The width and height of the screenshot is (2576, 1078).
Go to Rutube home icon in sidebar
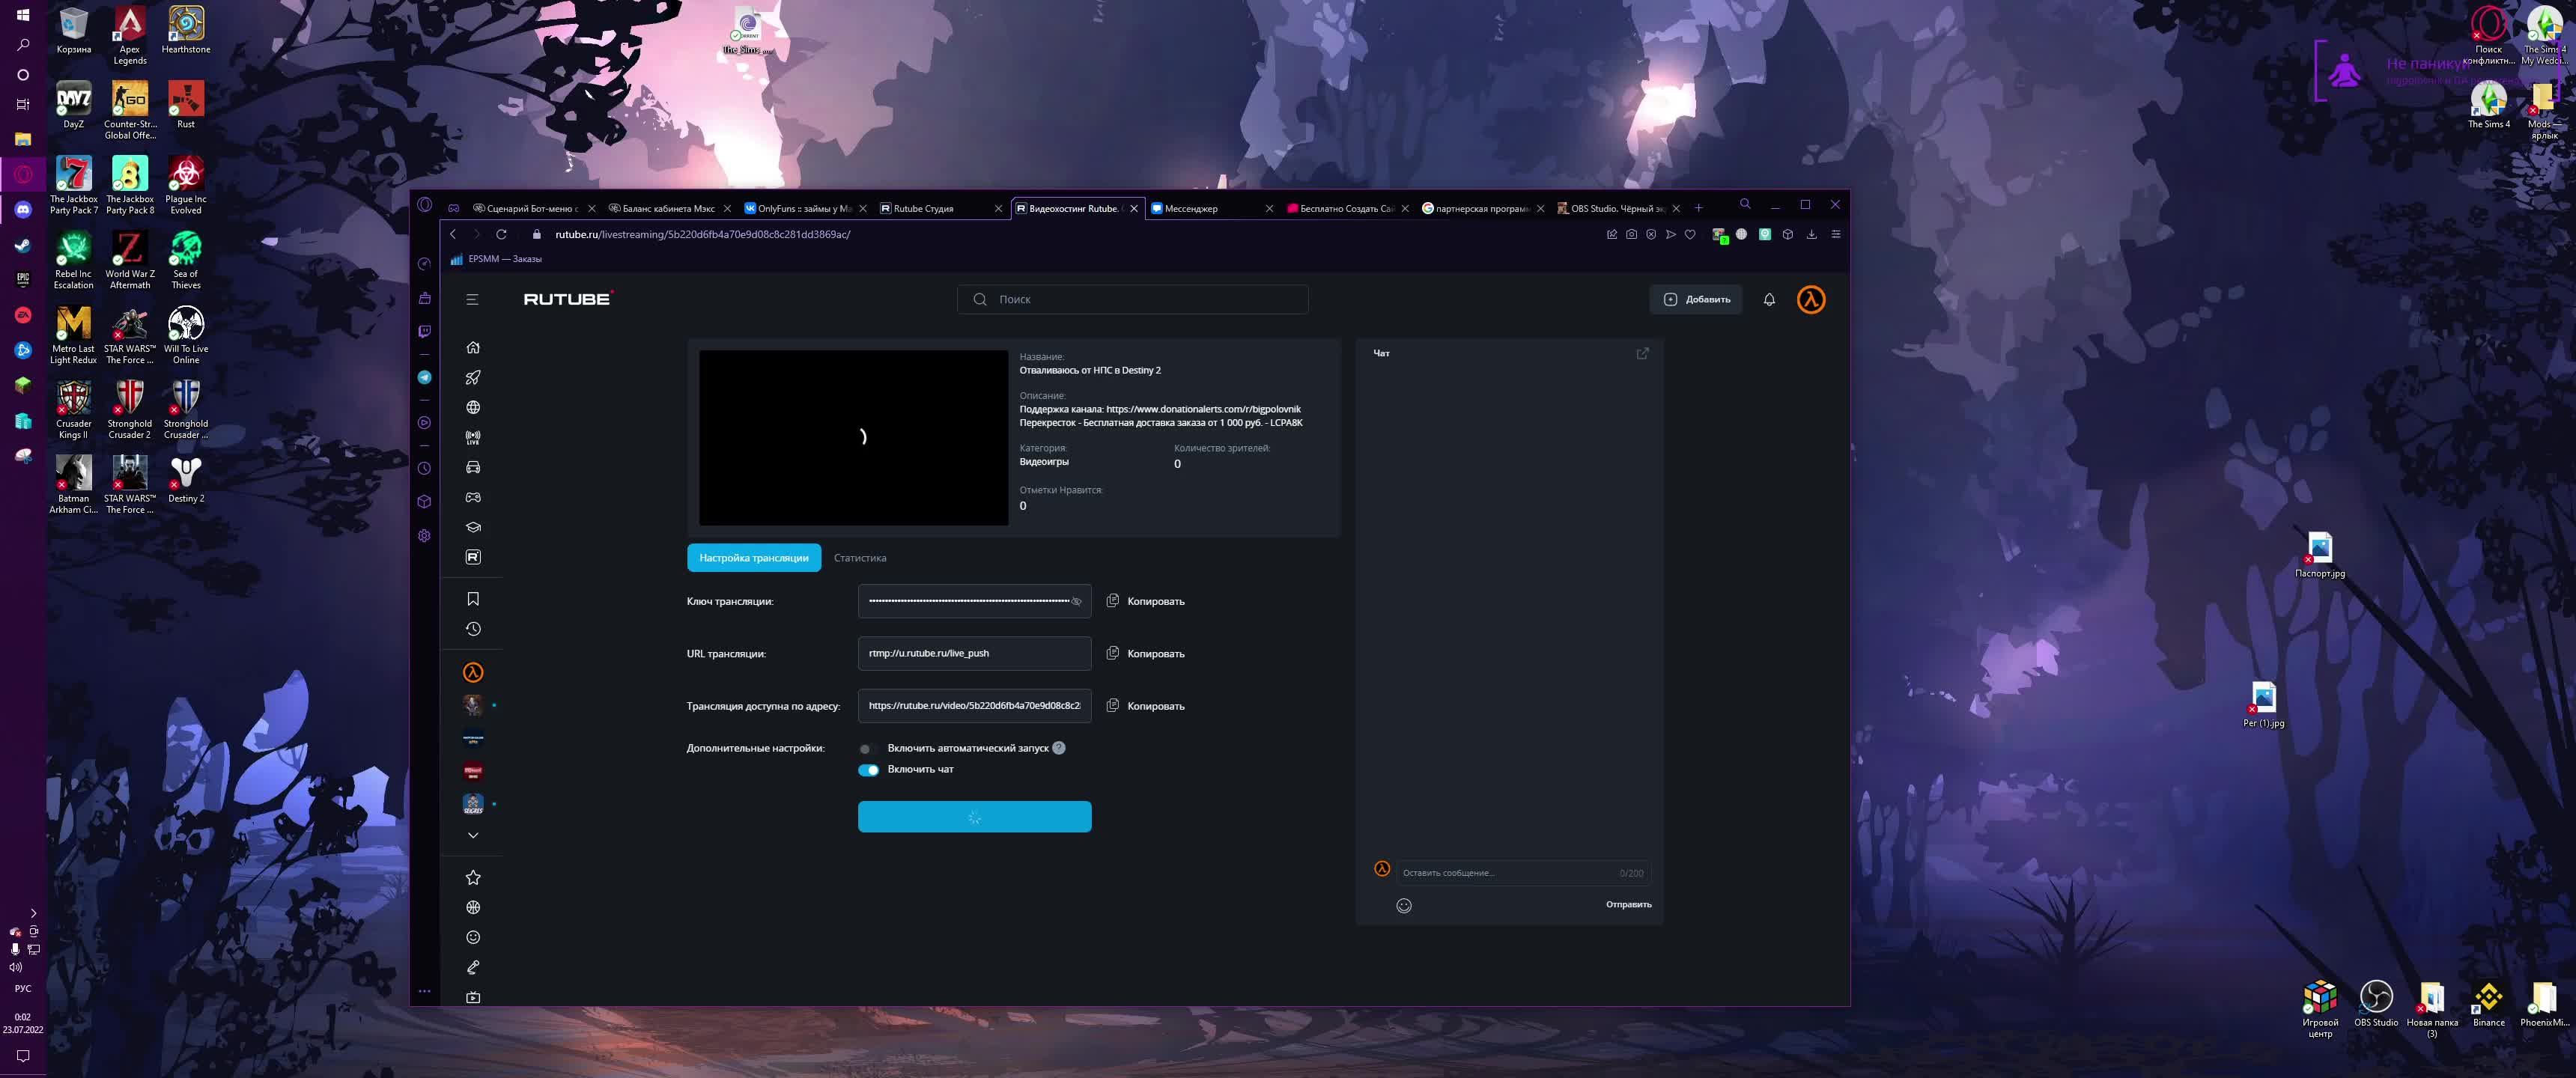[473, 347]
